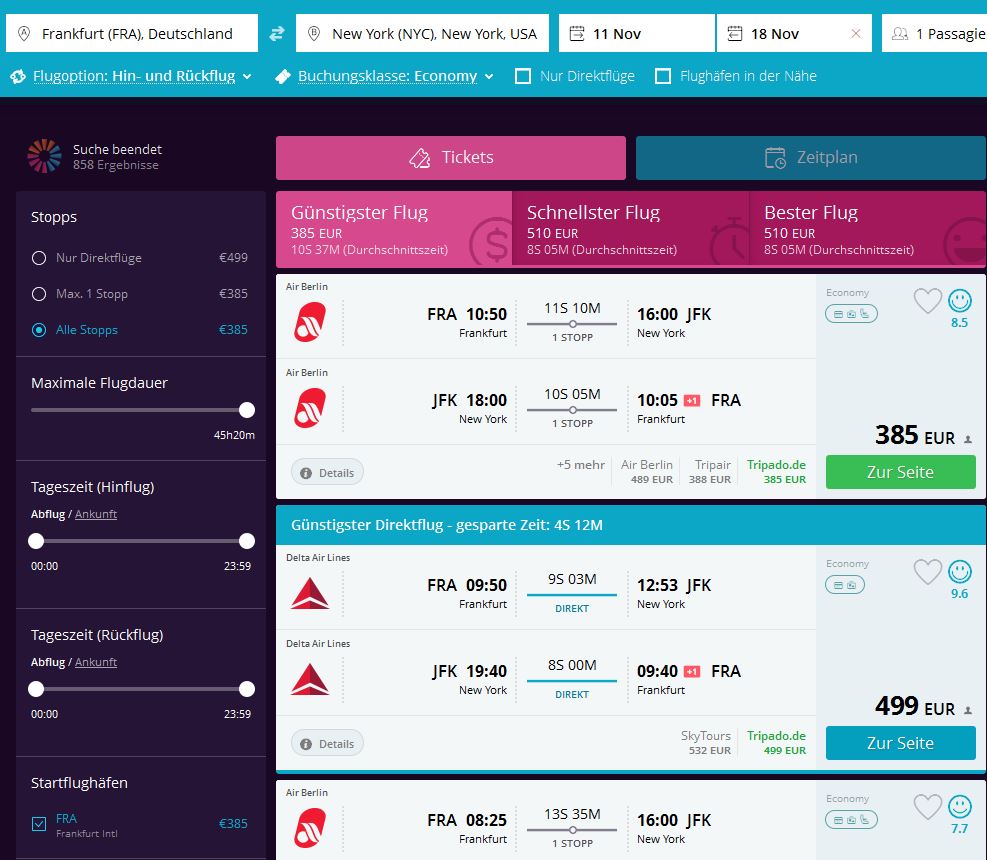The image size is (987, 860).
Task: Click the Rückflug 00:00 start time handle
Action: (x=36, y=689)
